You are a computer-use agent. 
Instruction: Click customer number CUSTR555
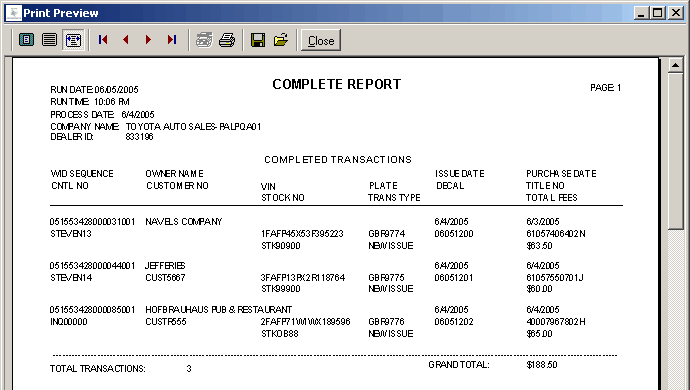(166, 322)
